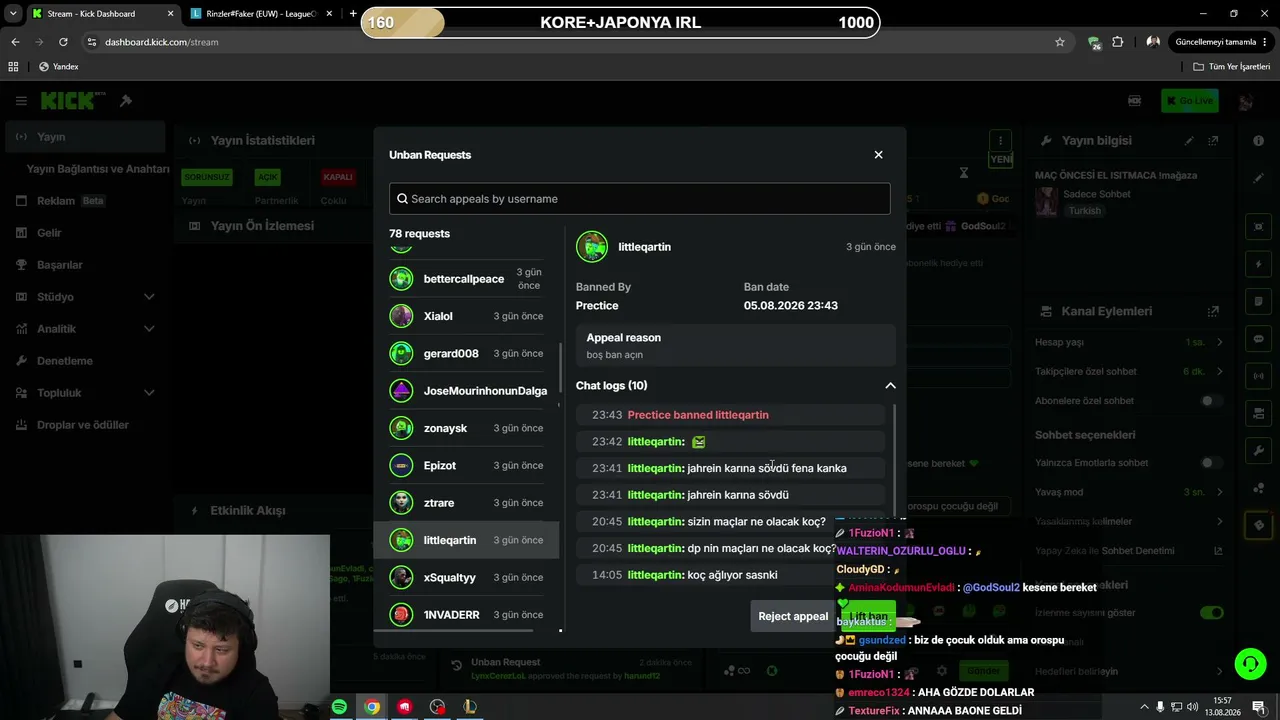Image resolution: width=1280 pixels, height=720 pixels.
Task: Open Yayın Bağlantısı ve Anahtarı page
Action: 98,169
